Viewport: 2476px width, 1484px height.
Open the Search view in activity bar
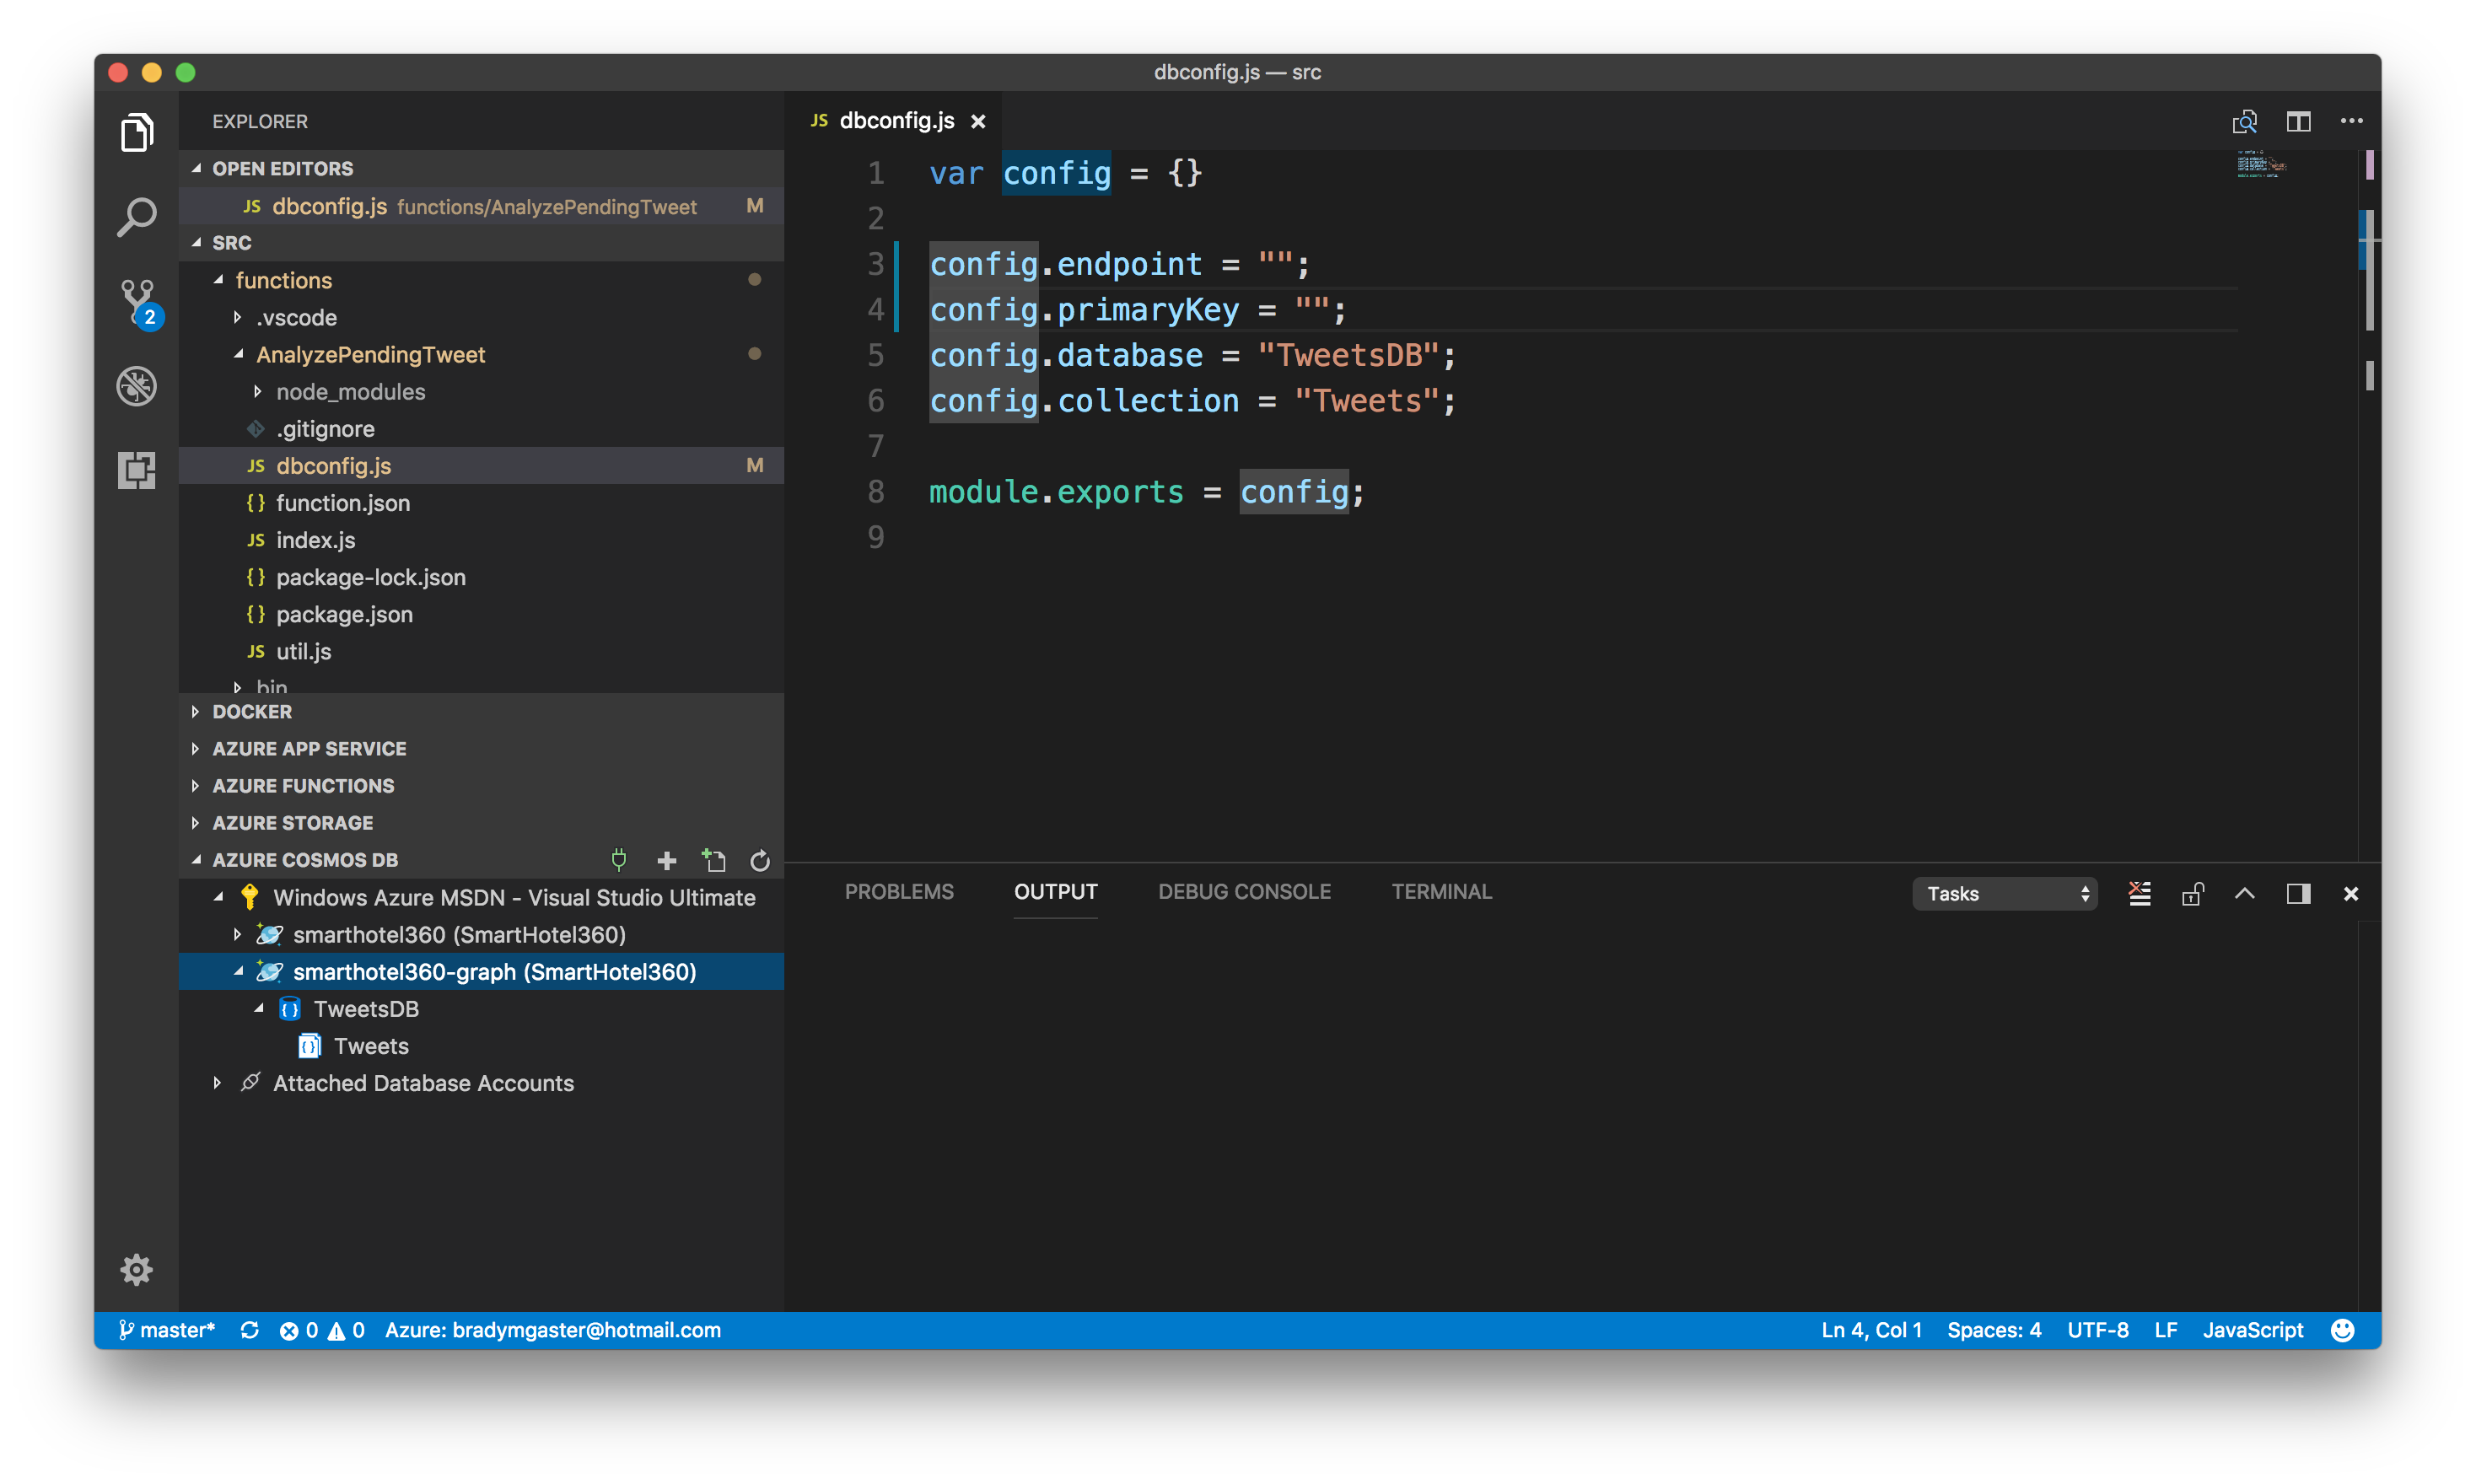136,217
